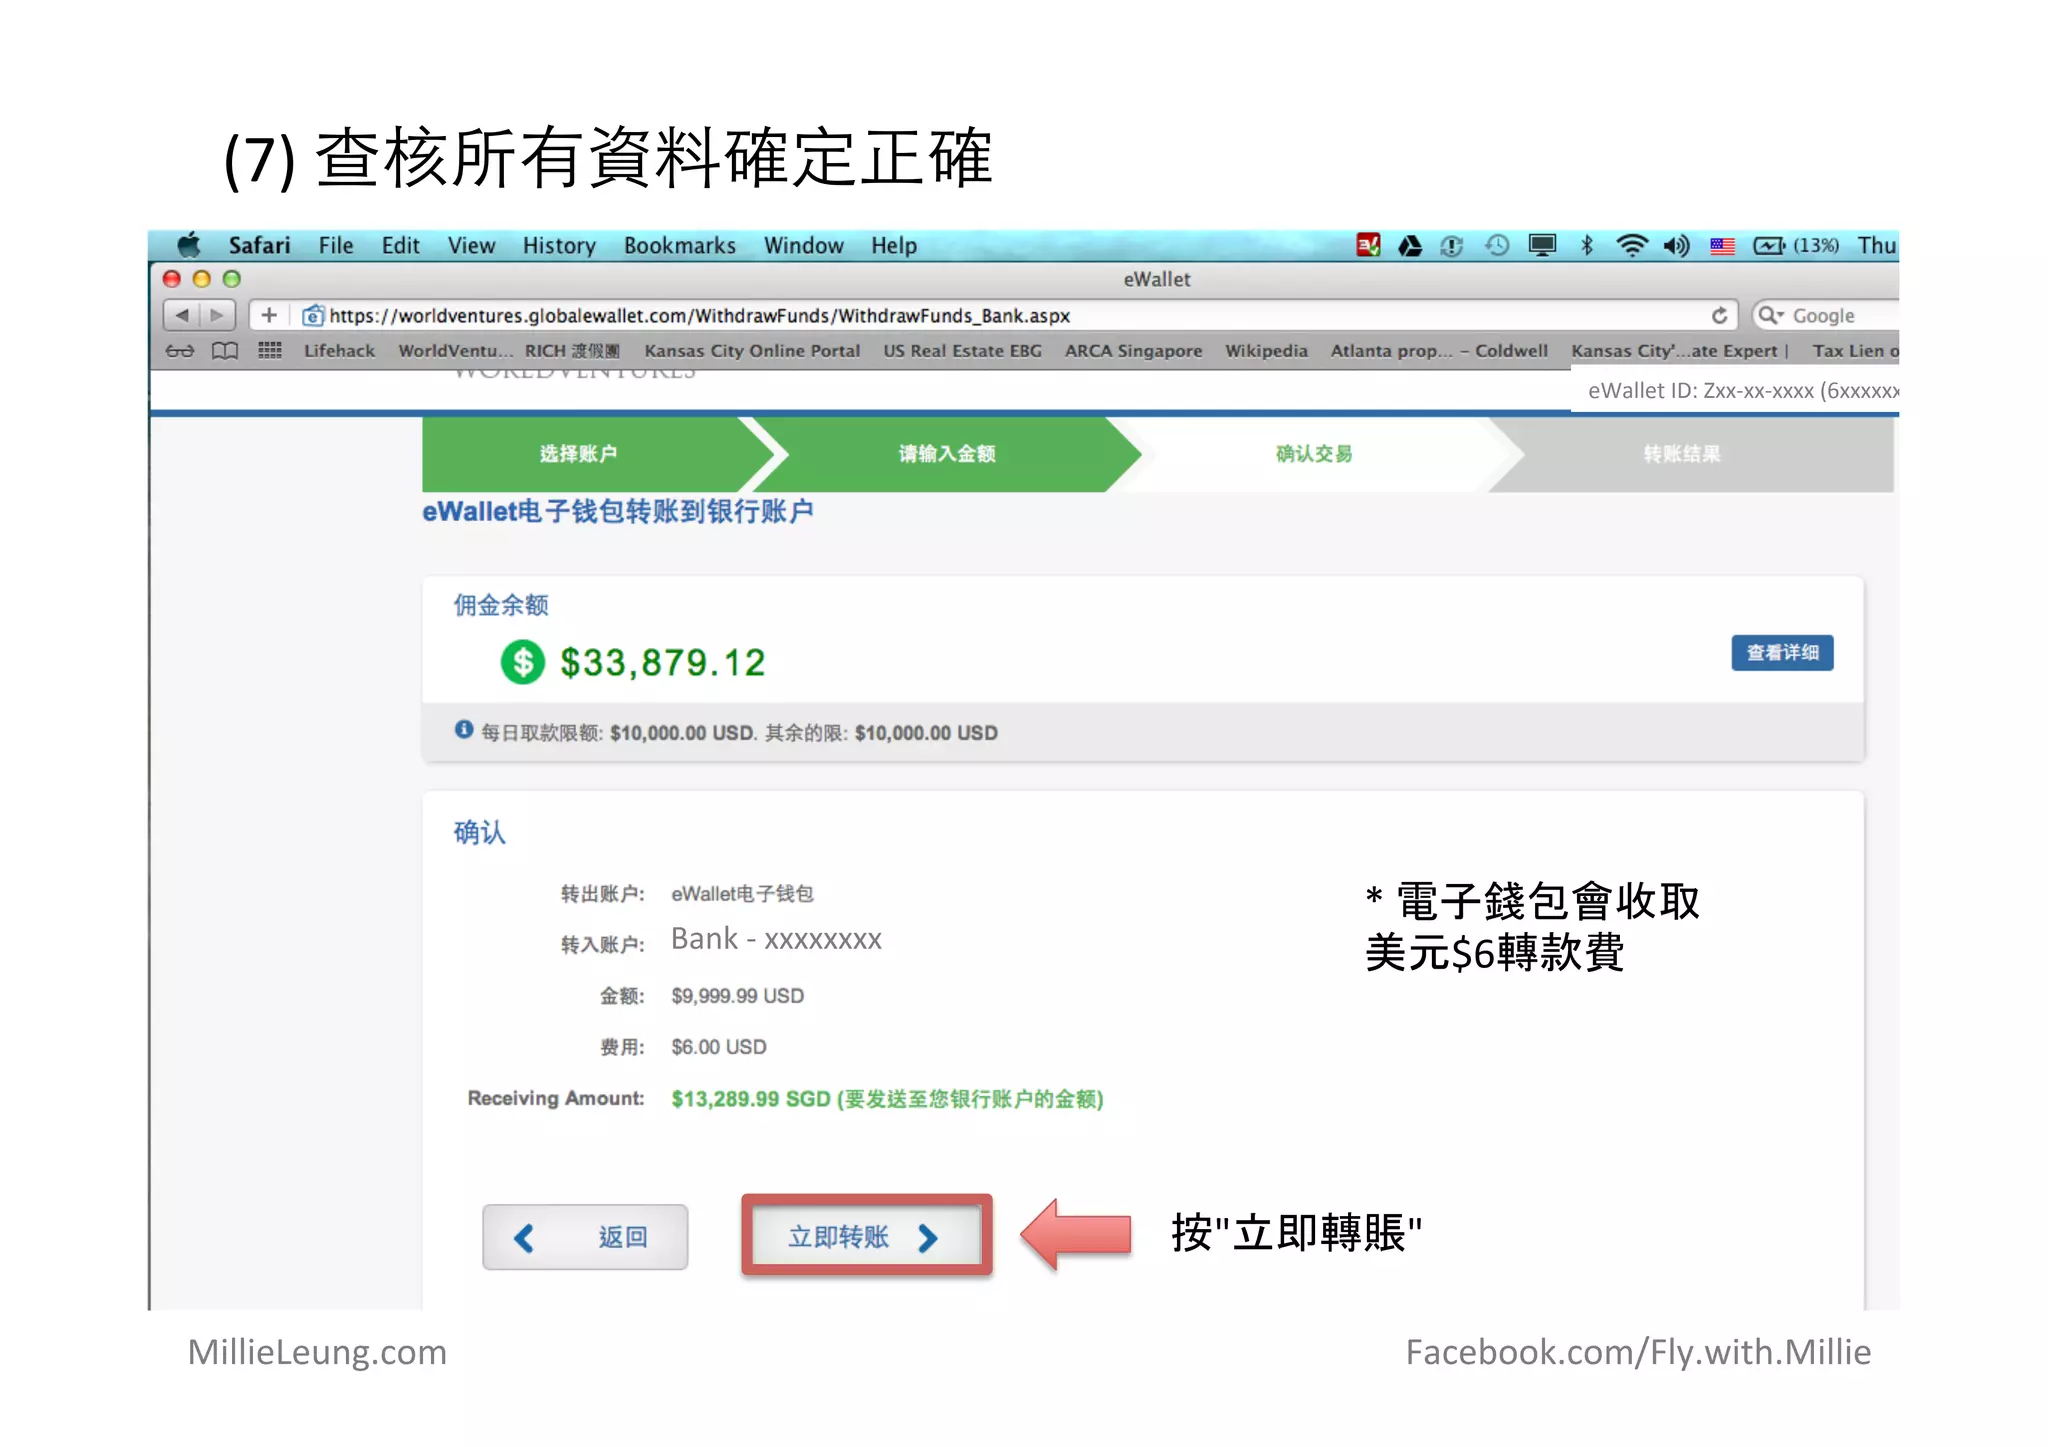Viewport: 2048px width, 1447px height.
Task: Go back with Safari's back arrow
Action: (182, 315)
